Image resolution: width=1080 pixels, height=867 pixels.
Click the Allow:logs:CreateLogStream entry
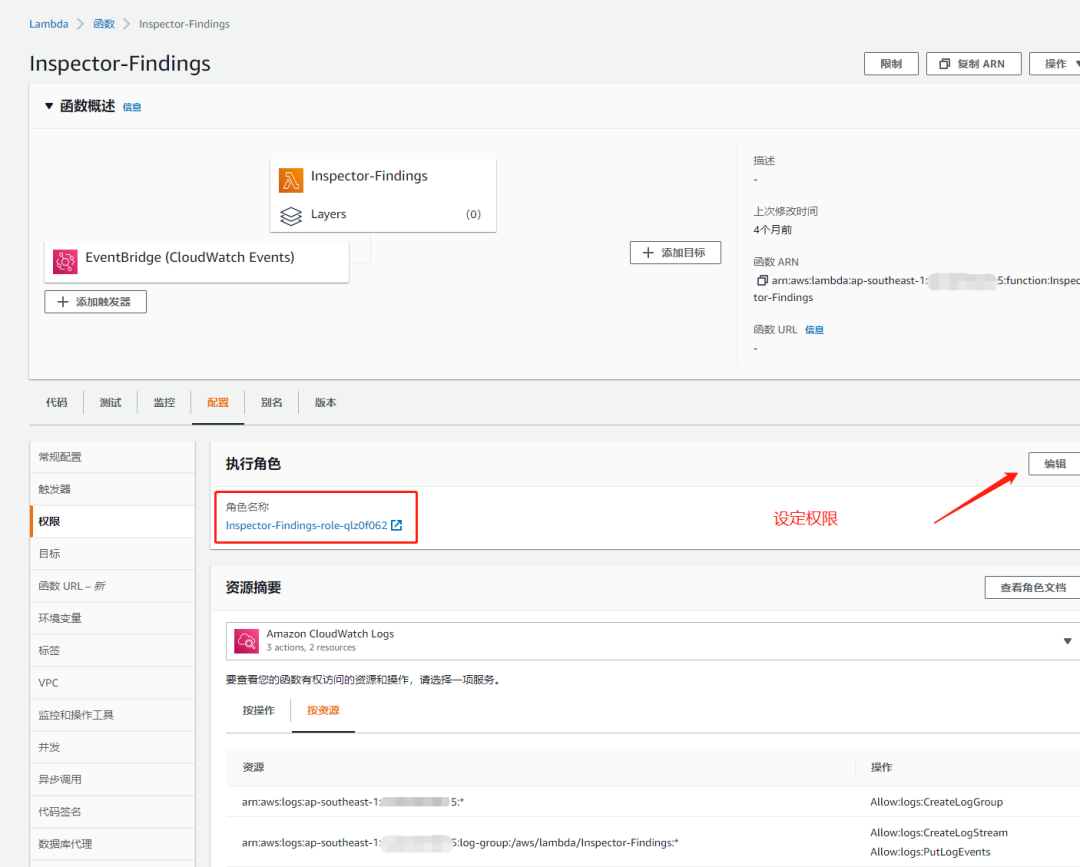[939, 833]
